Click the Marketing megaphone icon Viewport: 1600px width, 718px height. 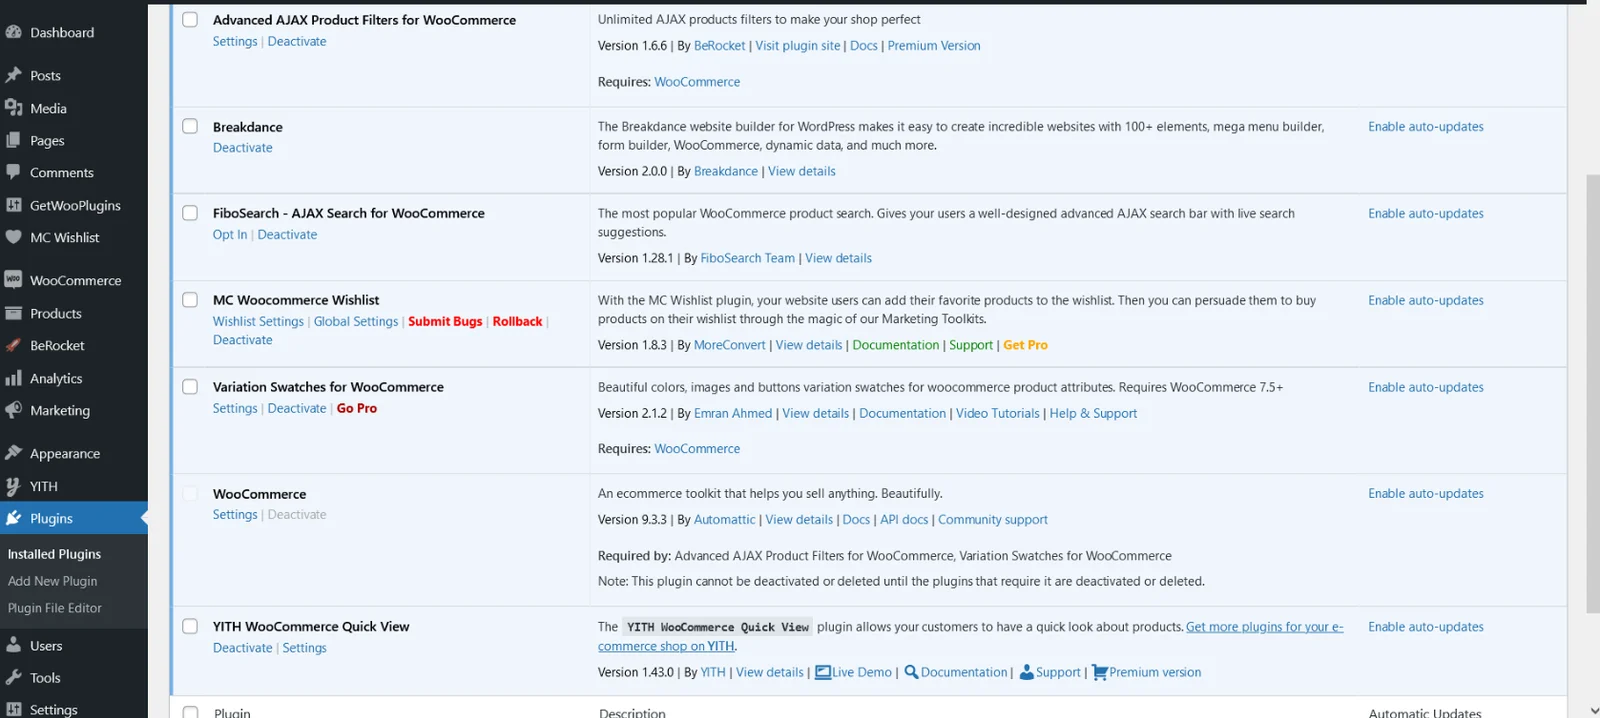click(x=13, y=410)
